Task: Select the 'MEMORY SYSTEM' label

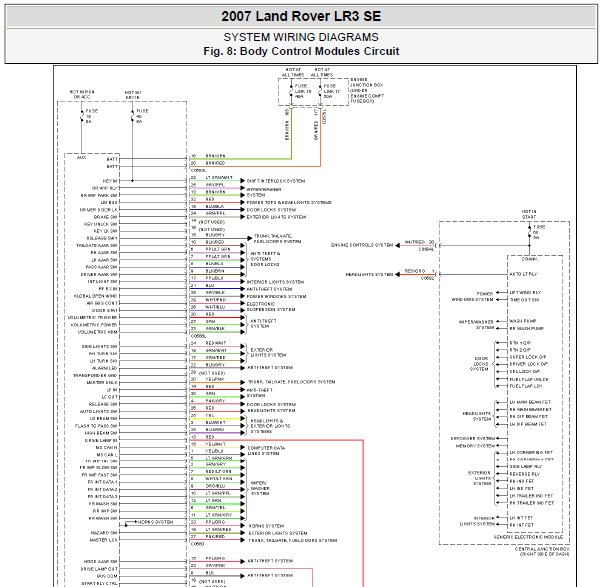Action: pos(475,446)
